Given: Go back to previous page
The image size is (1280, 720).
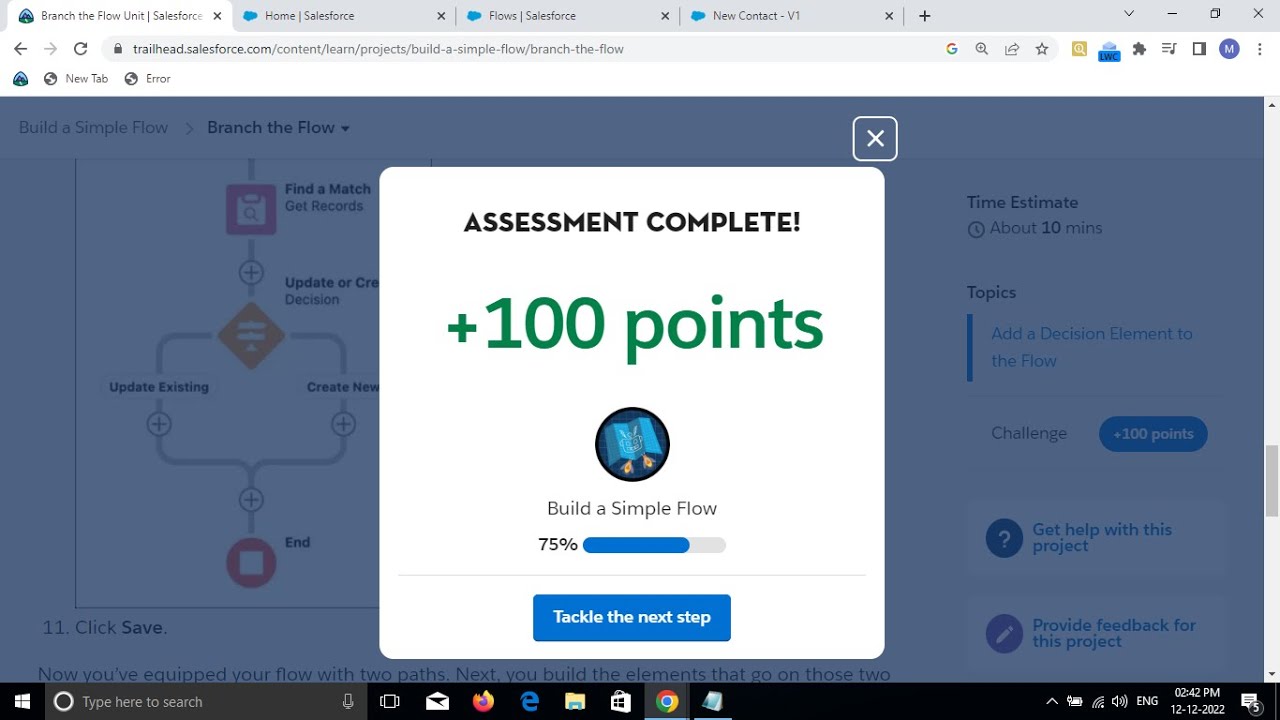Looking at the screenshot, I should [x=21, y=49].
